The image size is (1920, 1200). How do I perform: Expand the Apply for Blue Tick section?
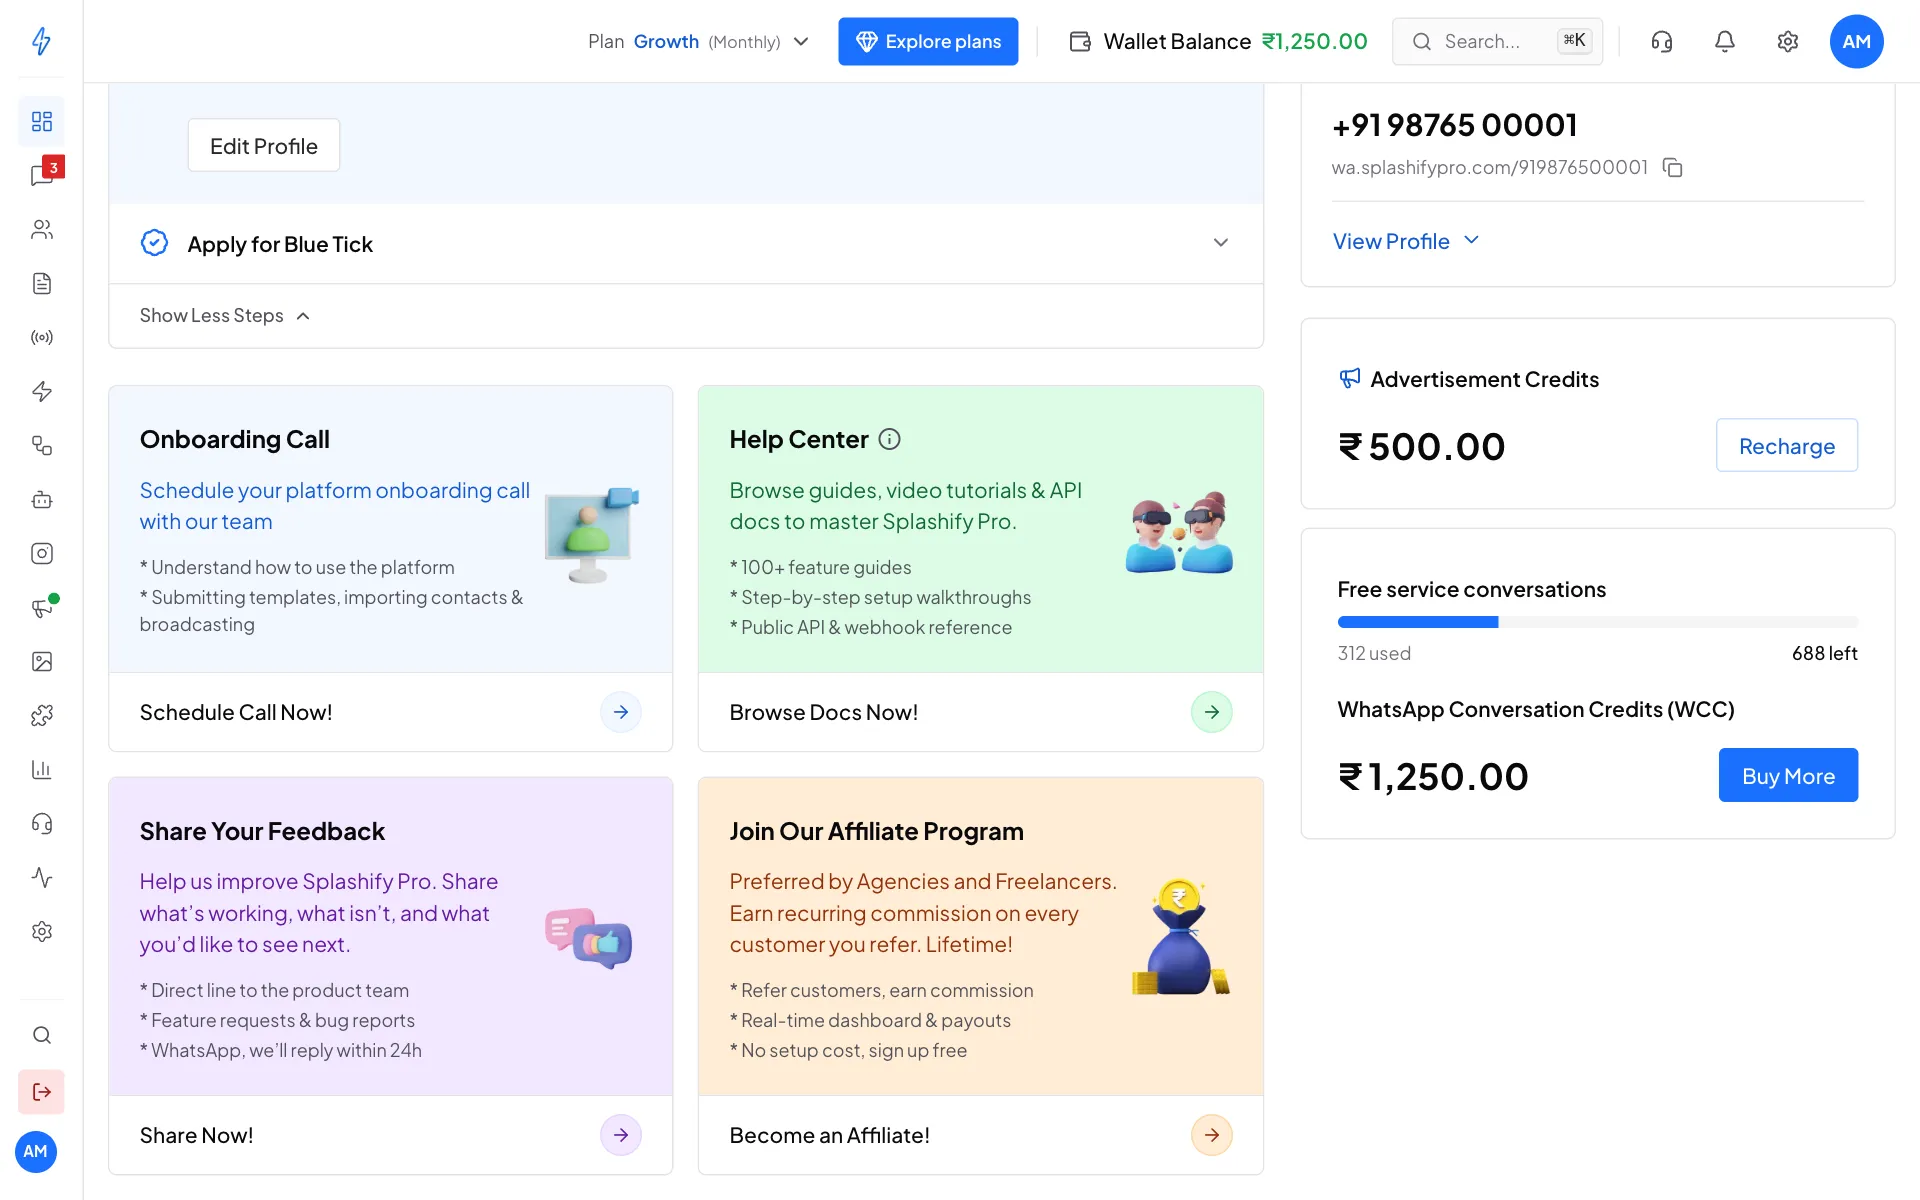[686, 243]
